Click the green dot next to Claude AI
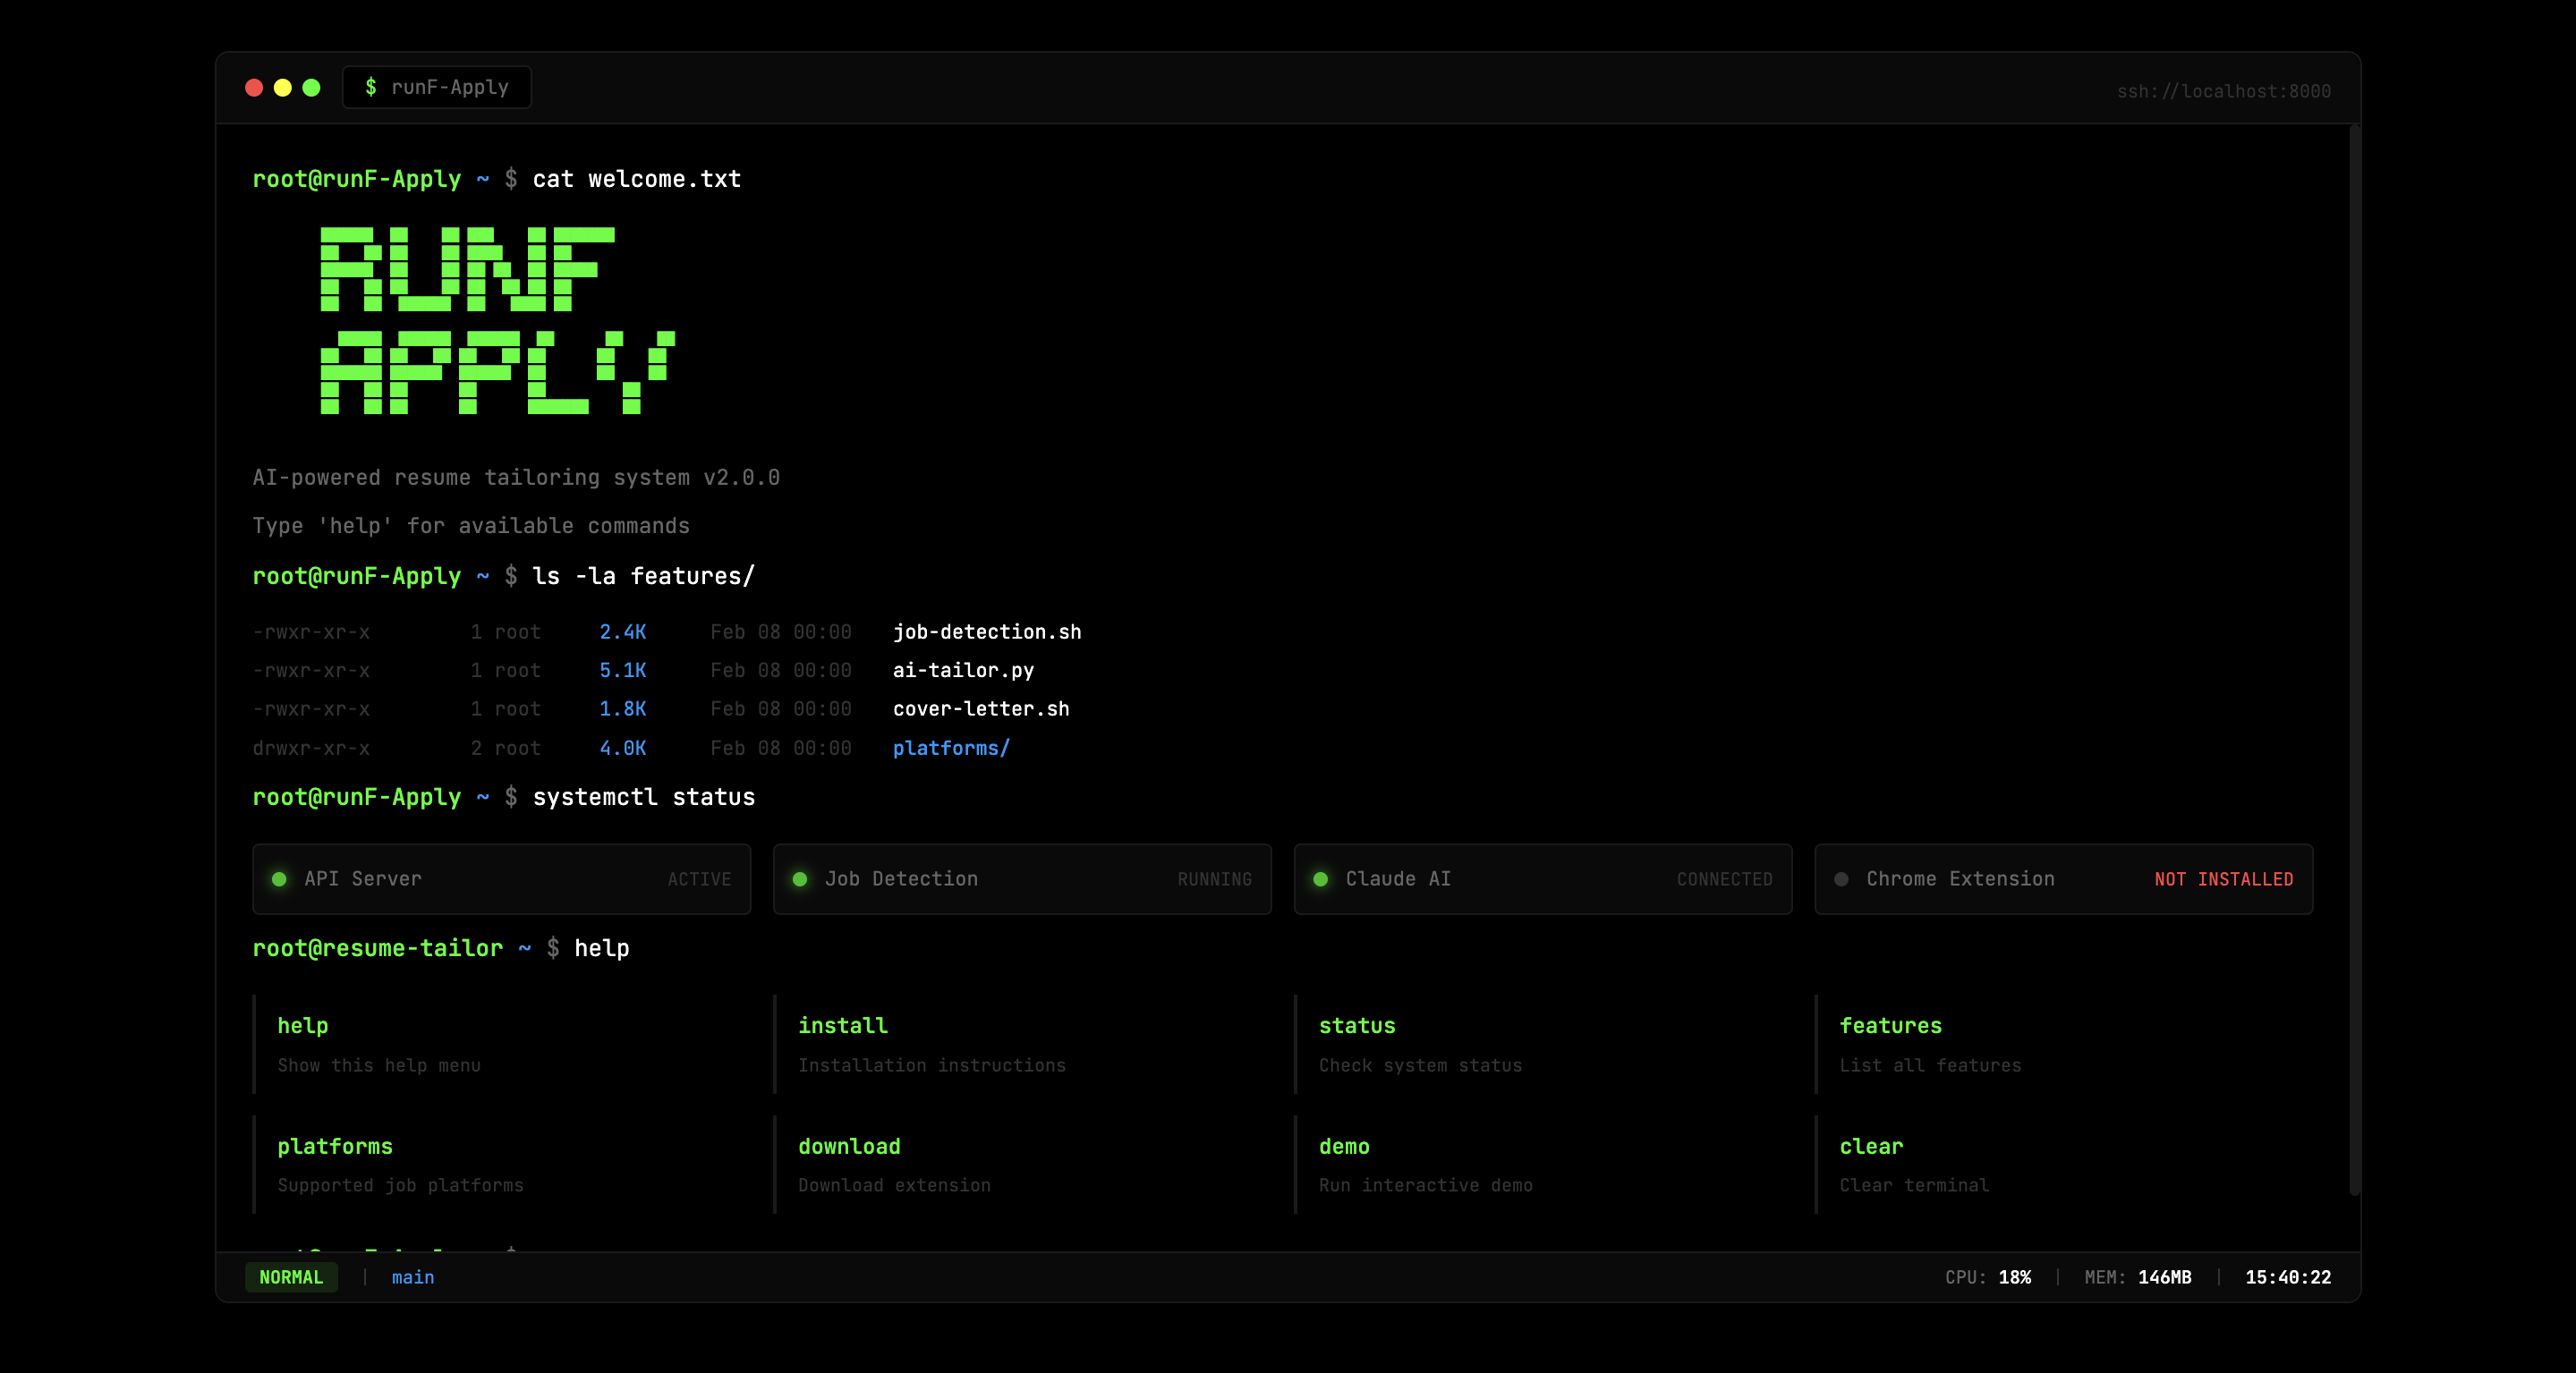 point(1320,879)
